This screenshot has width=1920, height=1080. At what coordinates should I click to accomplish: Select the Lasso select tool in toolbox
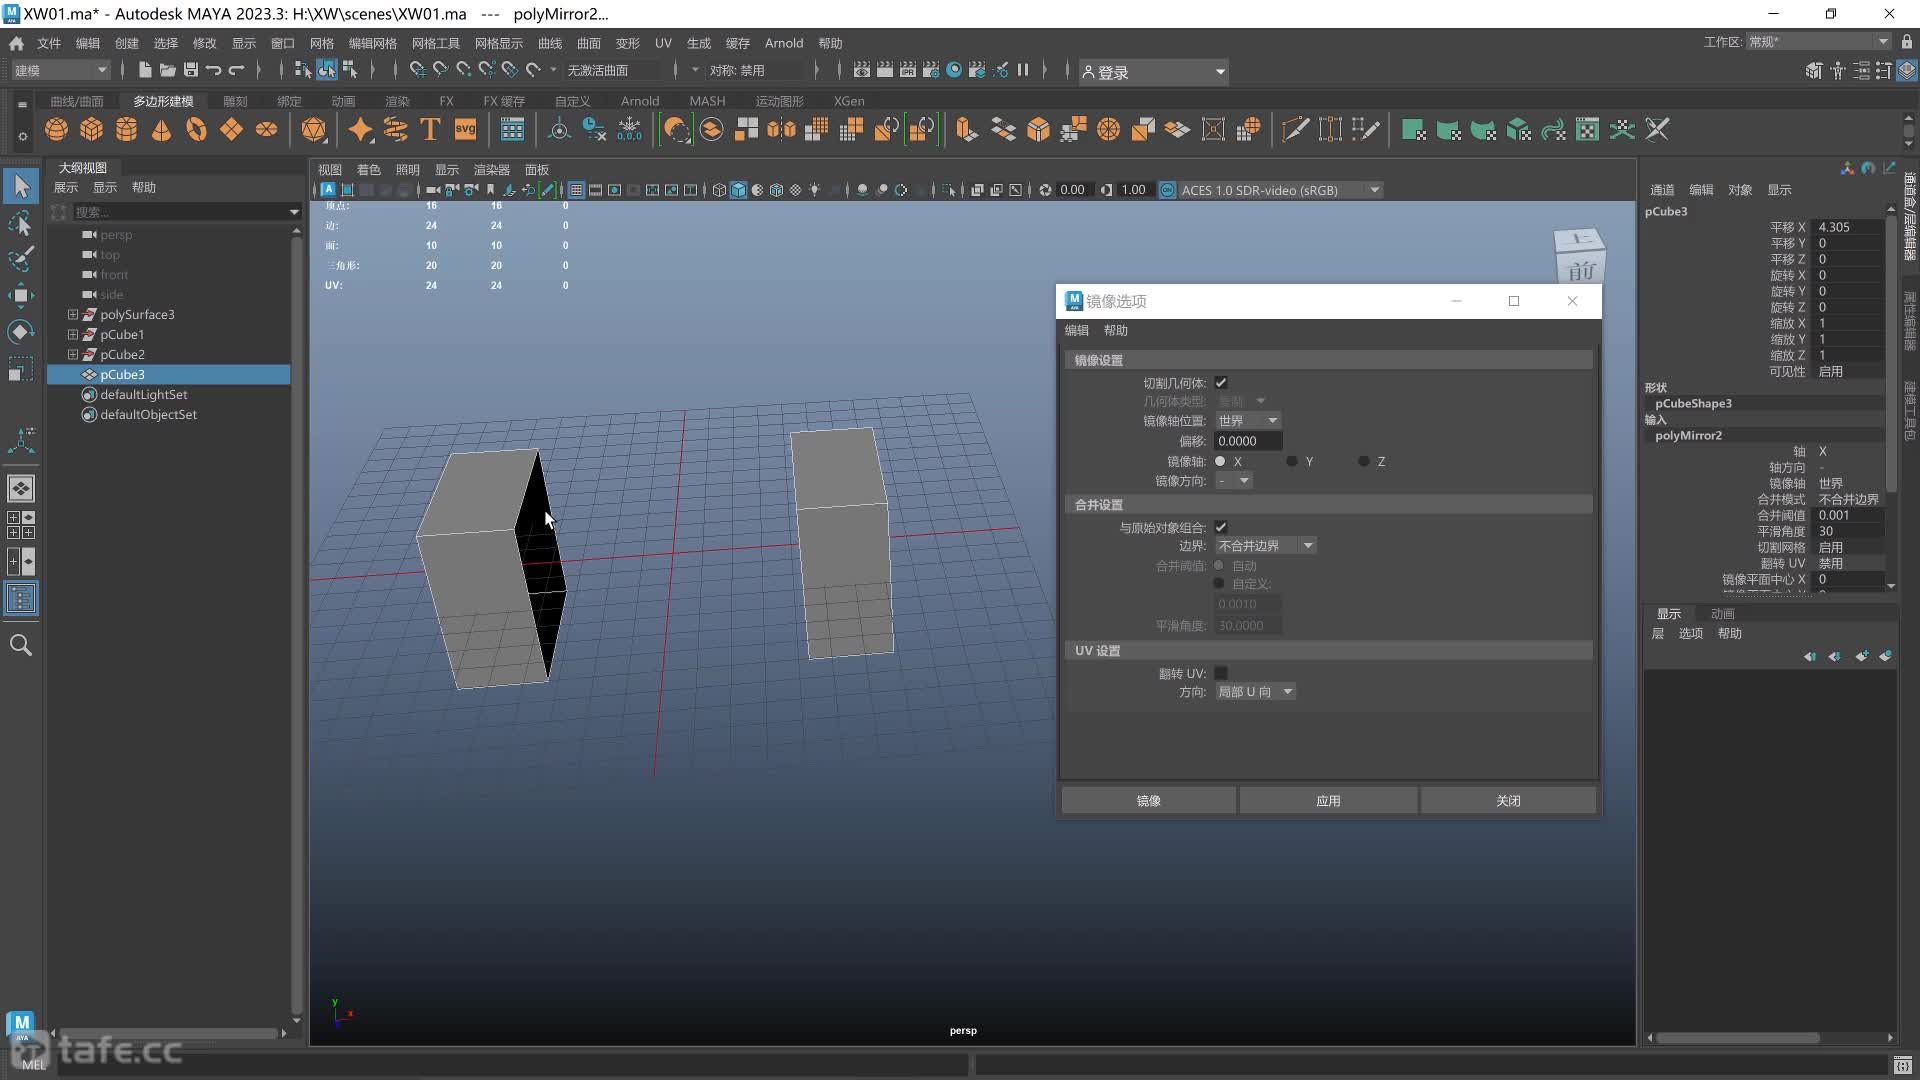21,223
